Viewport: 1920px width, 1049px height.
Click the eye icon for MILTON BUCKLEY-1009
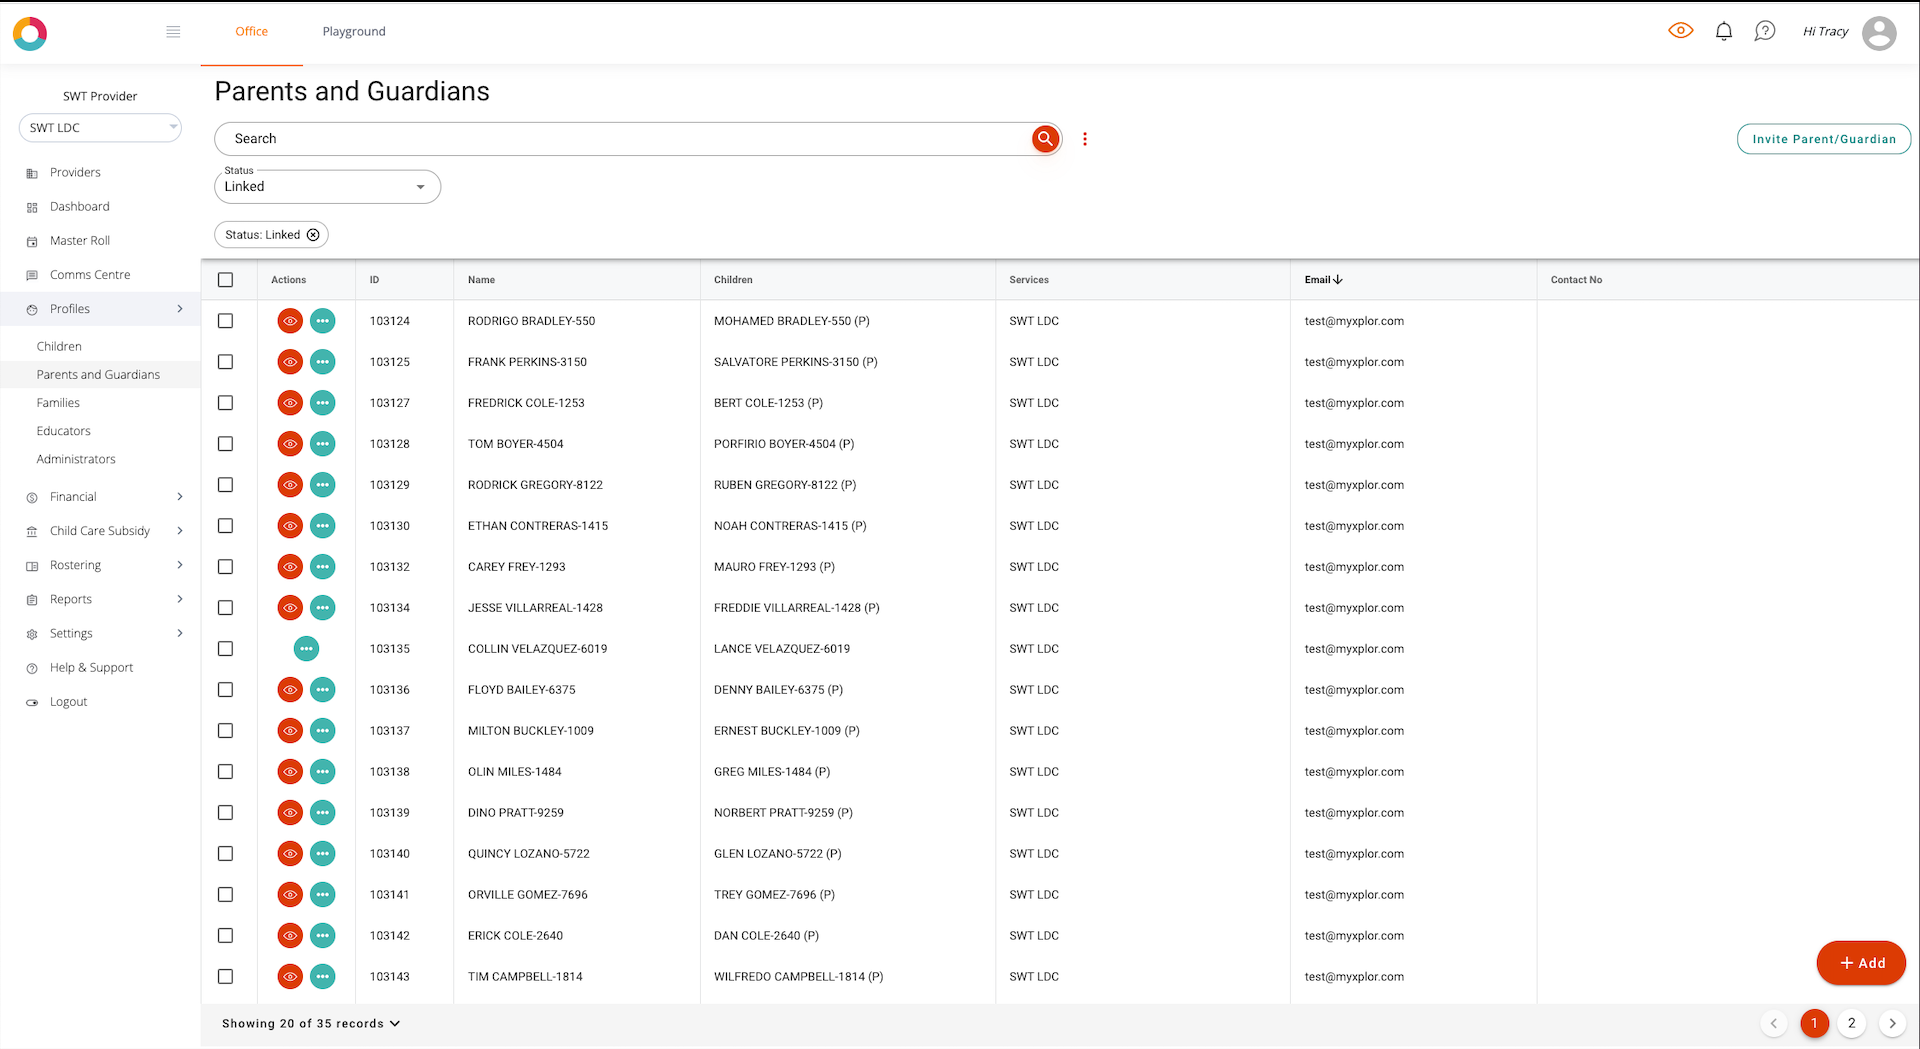pos(290,731)
